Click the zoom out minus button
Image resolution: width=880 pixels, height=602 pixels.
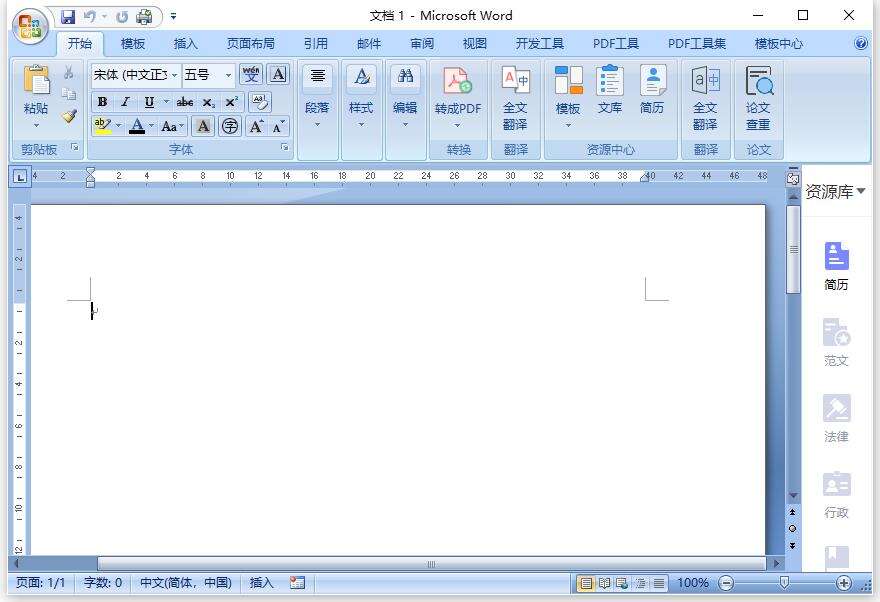726,583
